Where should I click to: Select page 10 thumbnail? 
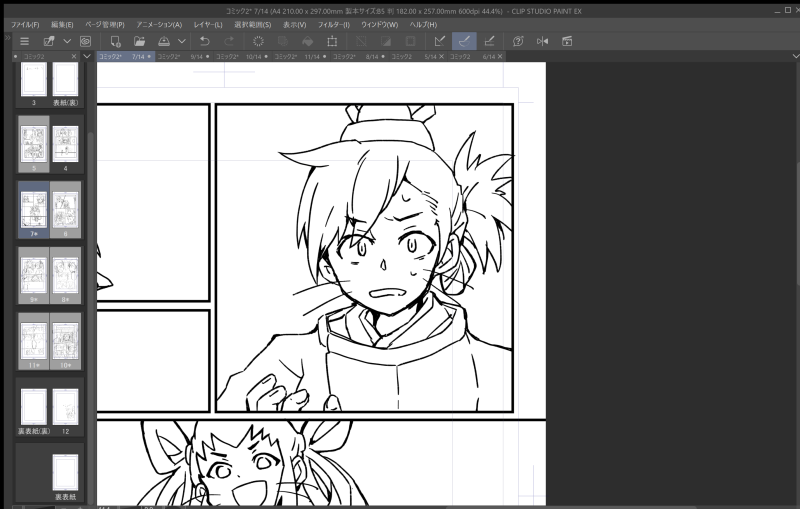point(65,341)
